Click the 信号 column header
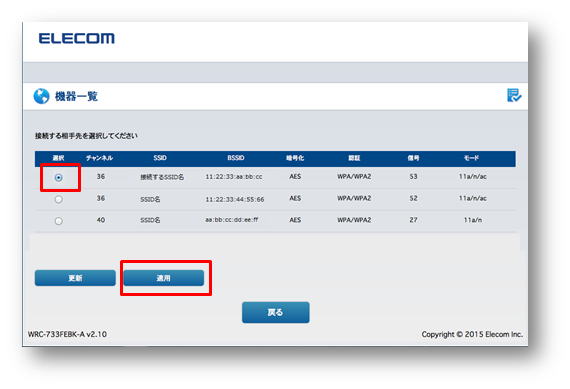Screen dimensions: 570x389 [x=413, y=158]
